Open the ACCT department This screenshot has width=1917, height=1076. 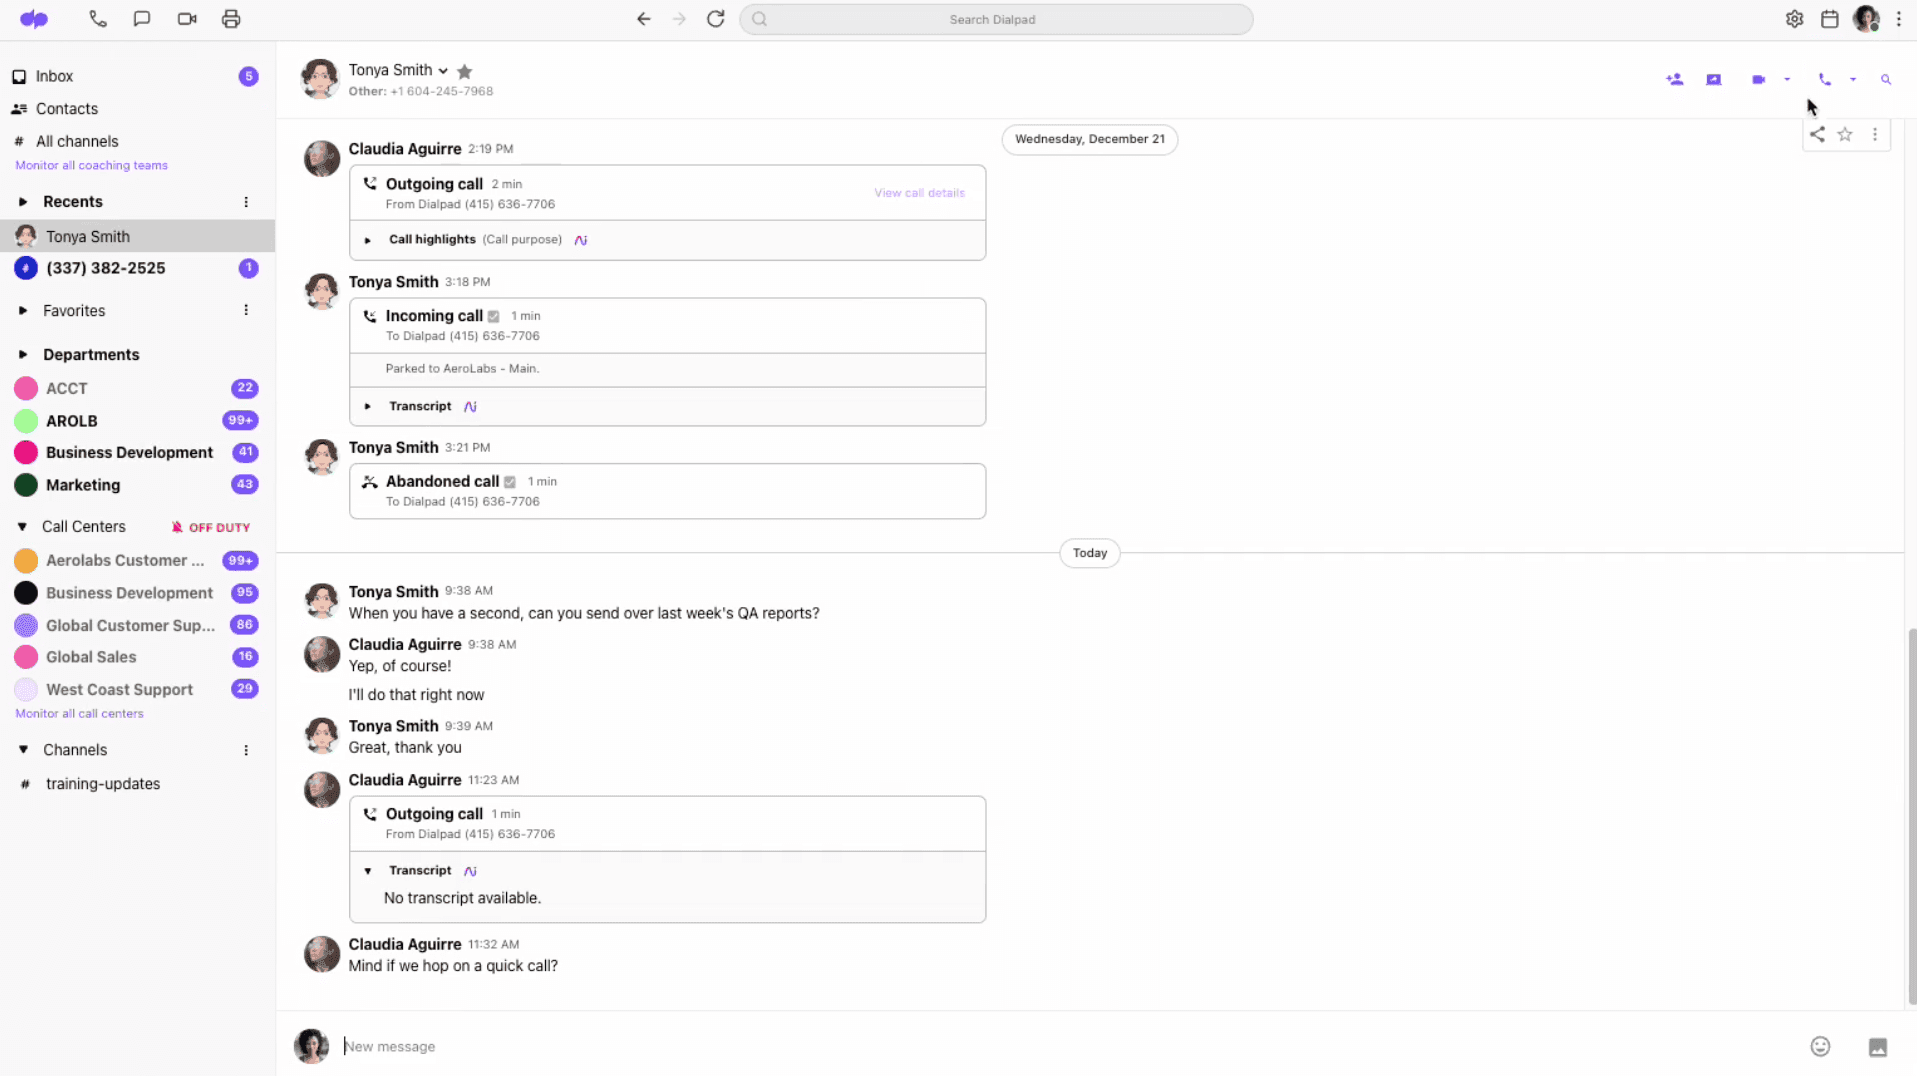click(137, 388)
